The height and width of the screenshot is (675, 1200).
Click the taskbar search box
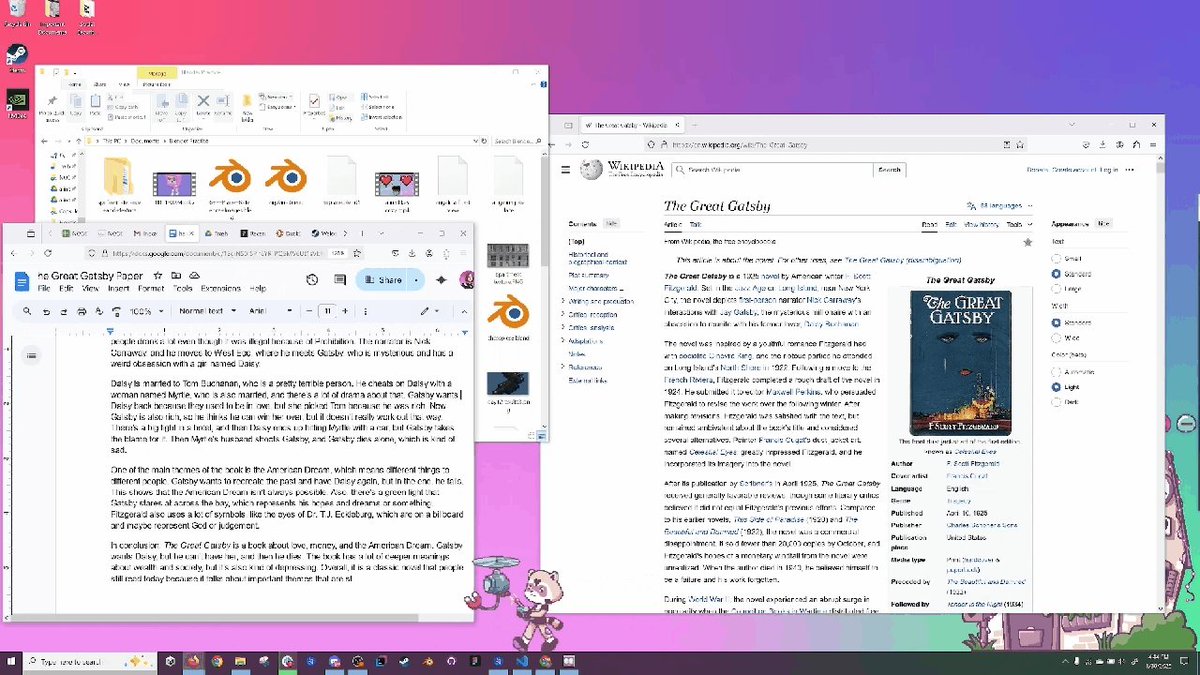90,662
